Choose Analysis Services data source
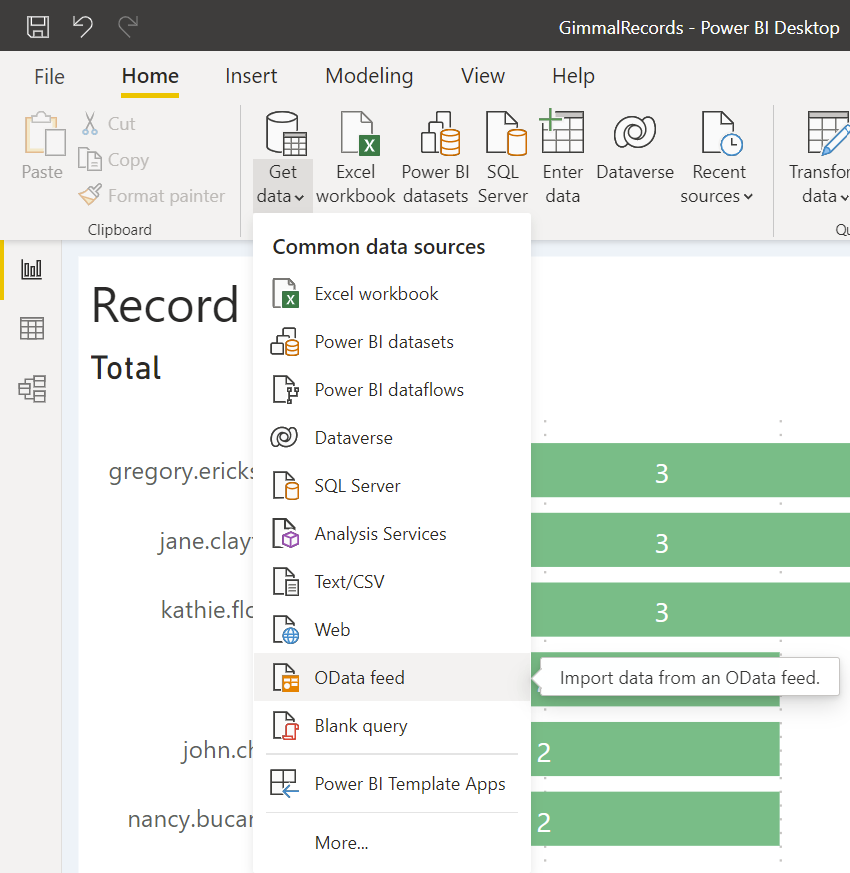The width and height of the screenshot is (850, 873). coord(392,533)
